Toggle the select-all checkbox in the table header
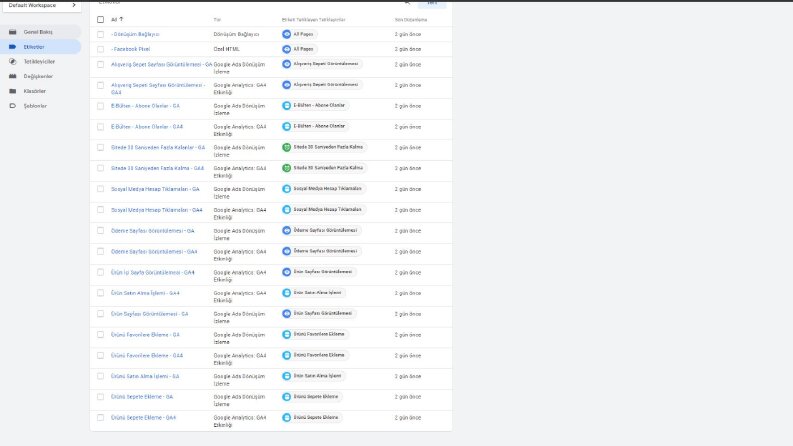 click(100, 19)
